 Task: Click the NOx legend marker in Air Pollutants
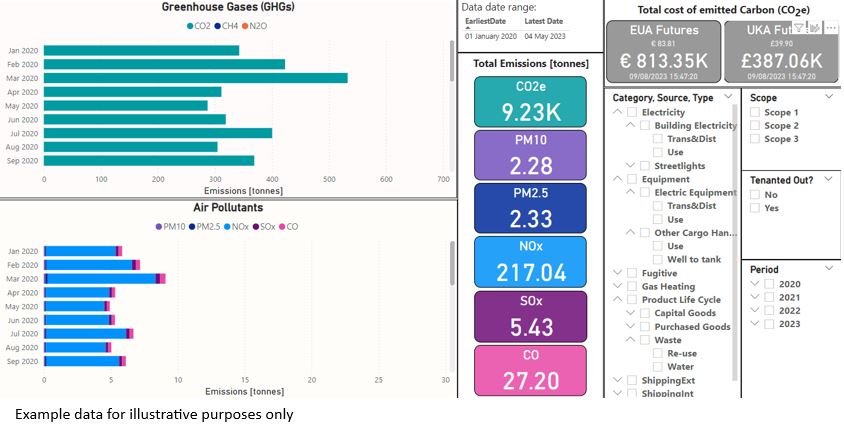tap(228, 227)
